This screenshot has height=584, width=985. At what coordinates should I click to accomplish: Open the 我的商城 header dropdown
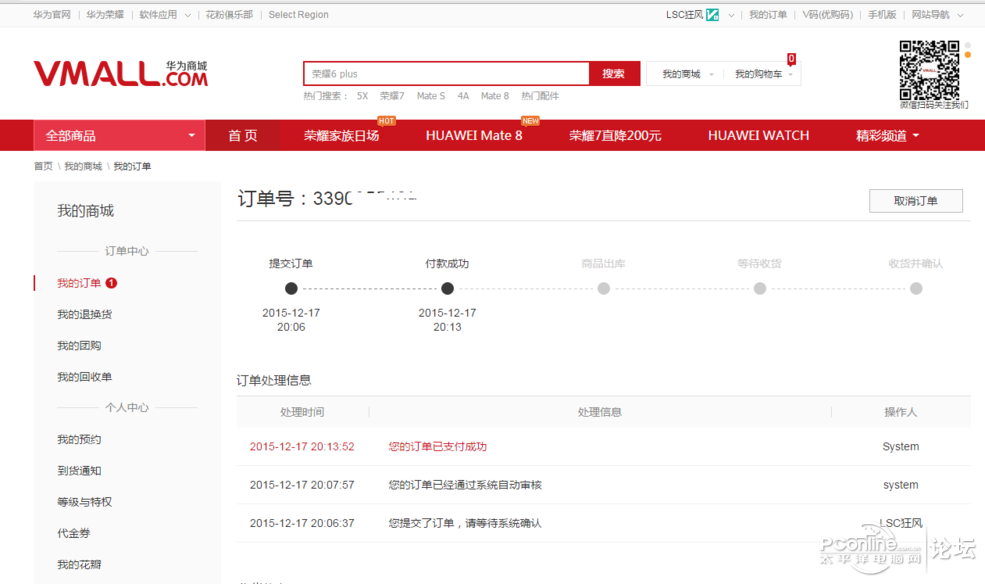pos(687,74)
